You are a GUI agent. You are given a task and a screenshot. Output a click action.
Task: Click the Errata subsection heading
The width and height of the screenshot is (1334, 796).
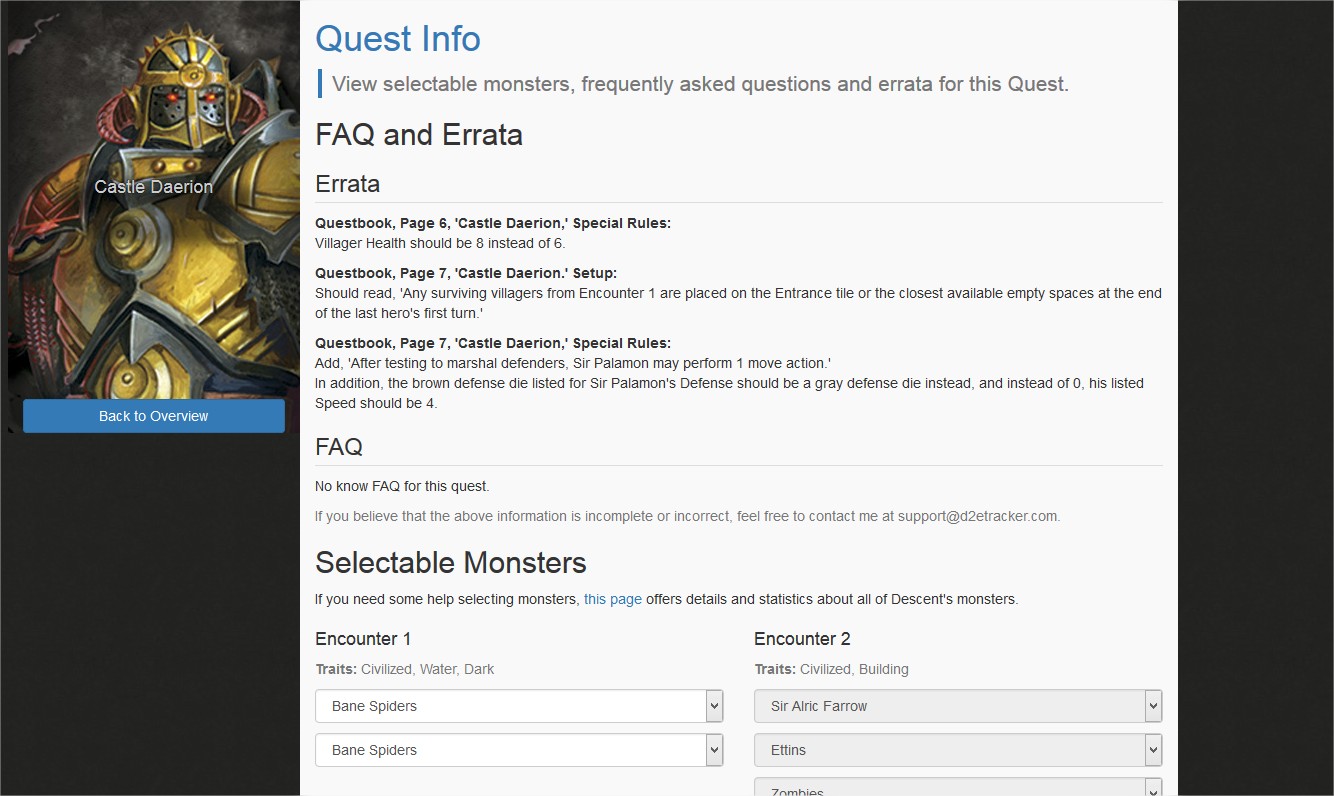pyautogui.click(x=347, y=184)
